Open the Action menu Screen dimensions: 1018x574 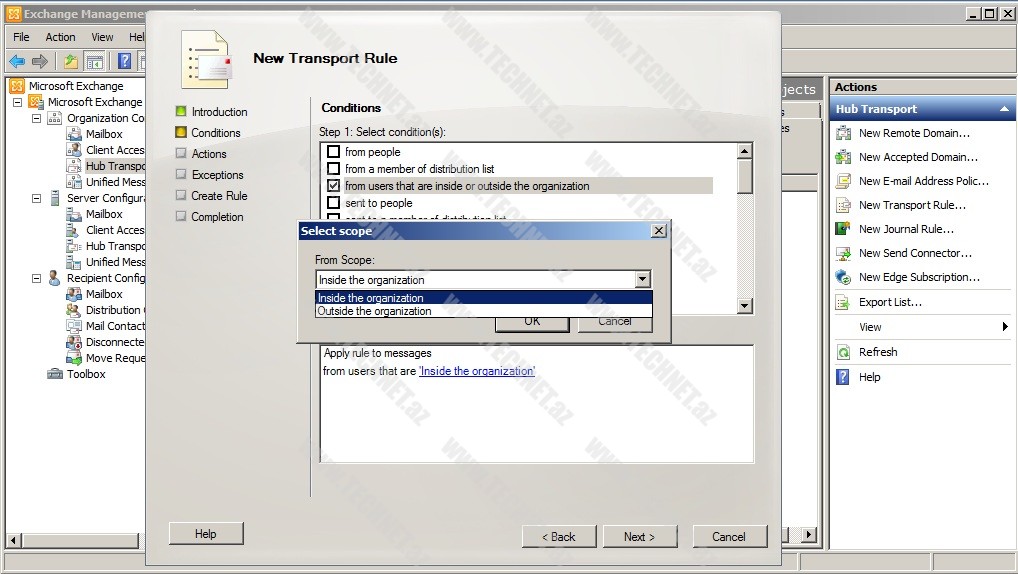(60, 37)
